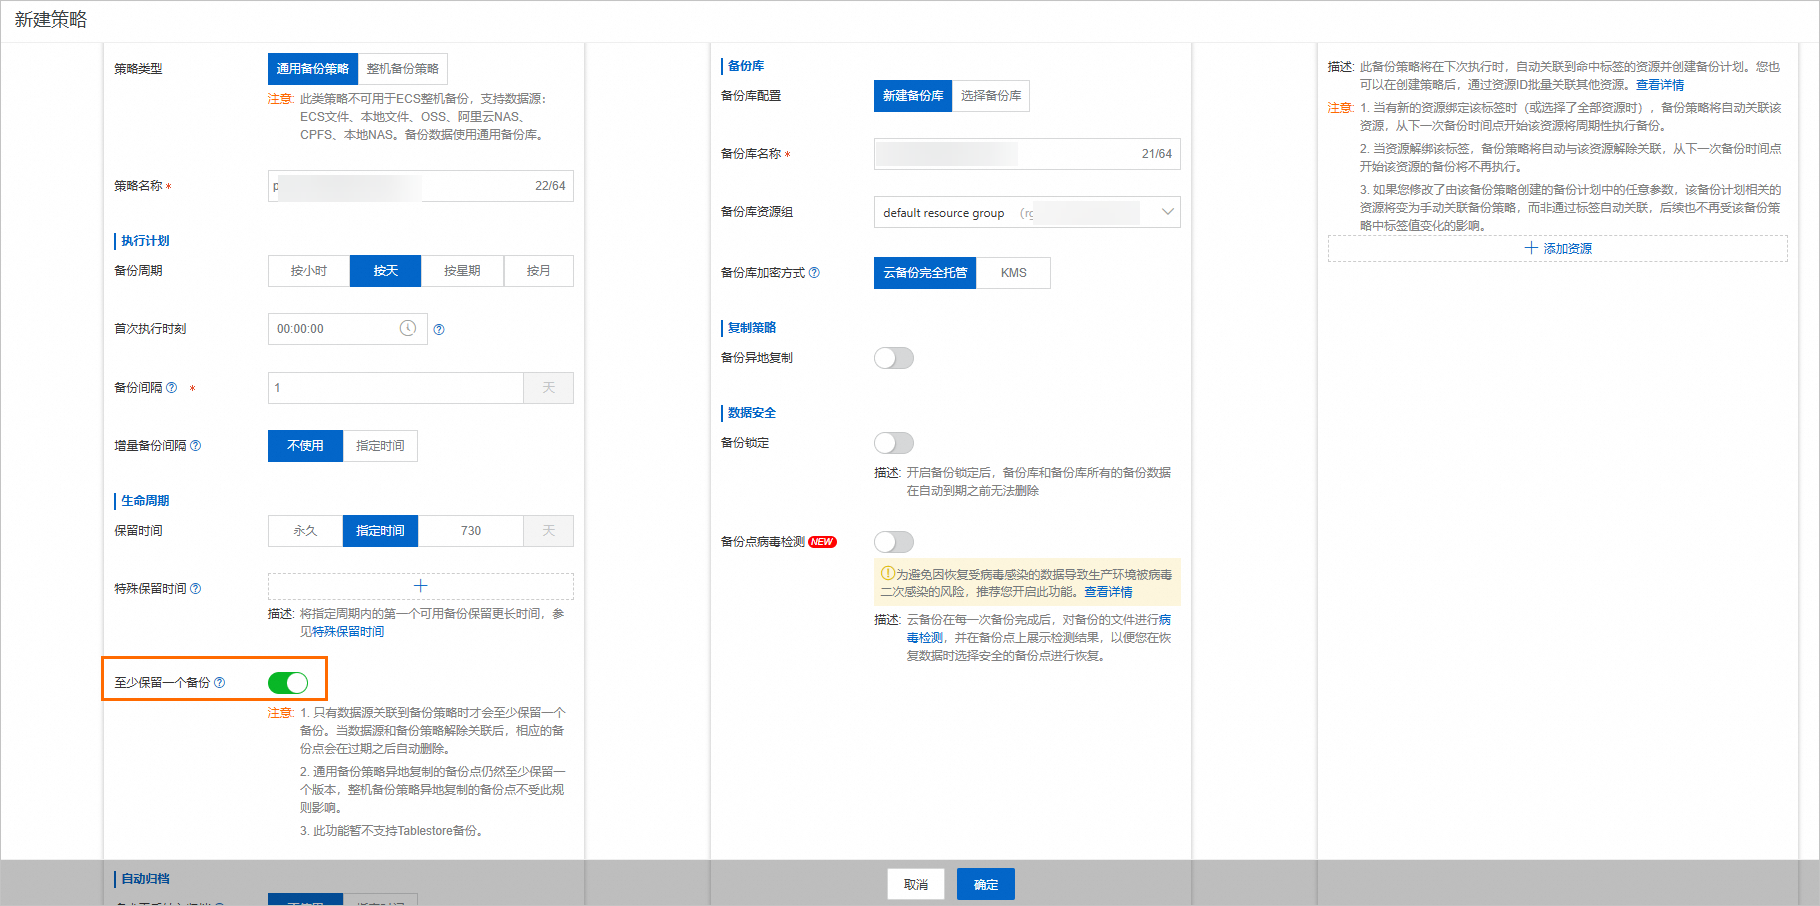1820x906 pixels.
Task: Click the 复制策略 section heading
Action: [752, 328]
